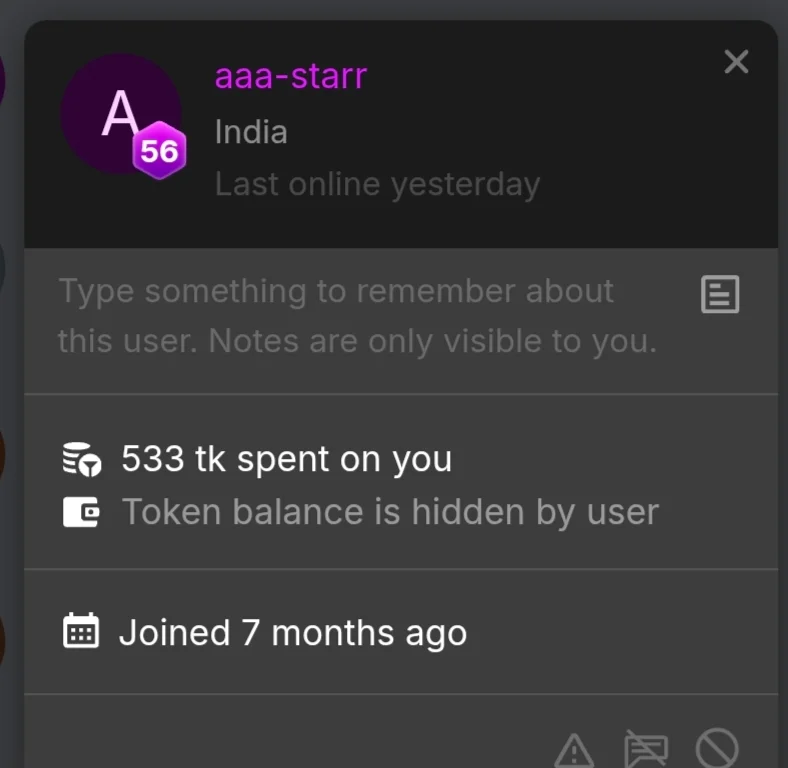The image size is (788, 768).
Task: Open the purple A avatar picture
Action: (x=121, y=114)
